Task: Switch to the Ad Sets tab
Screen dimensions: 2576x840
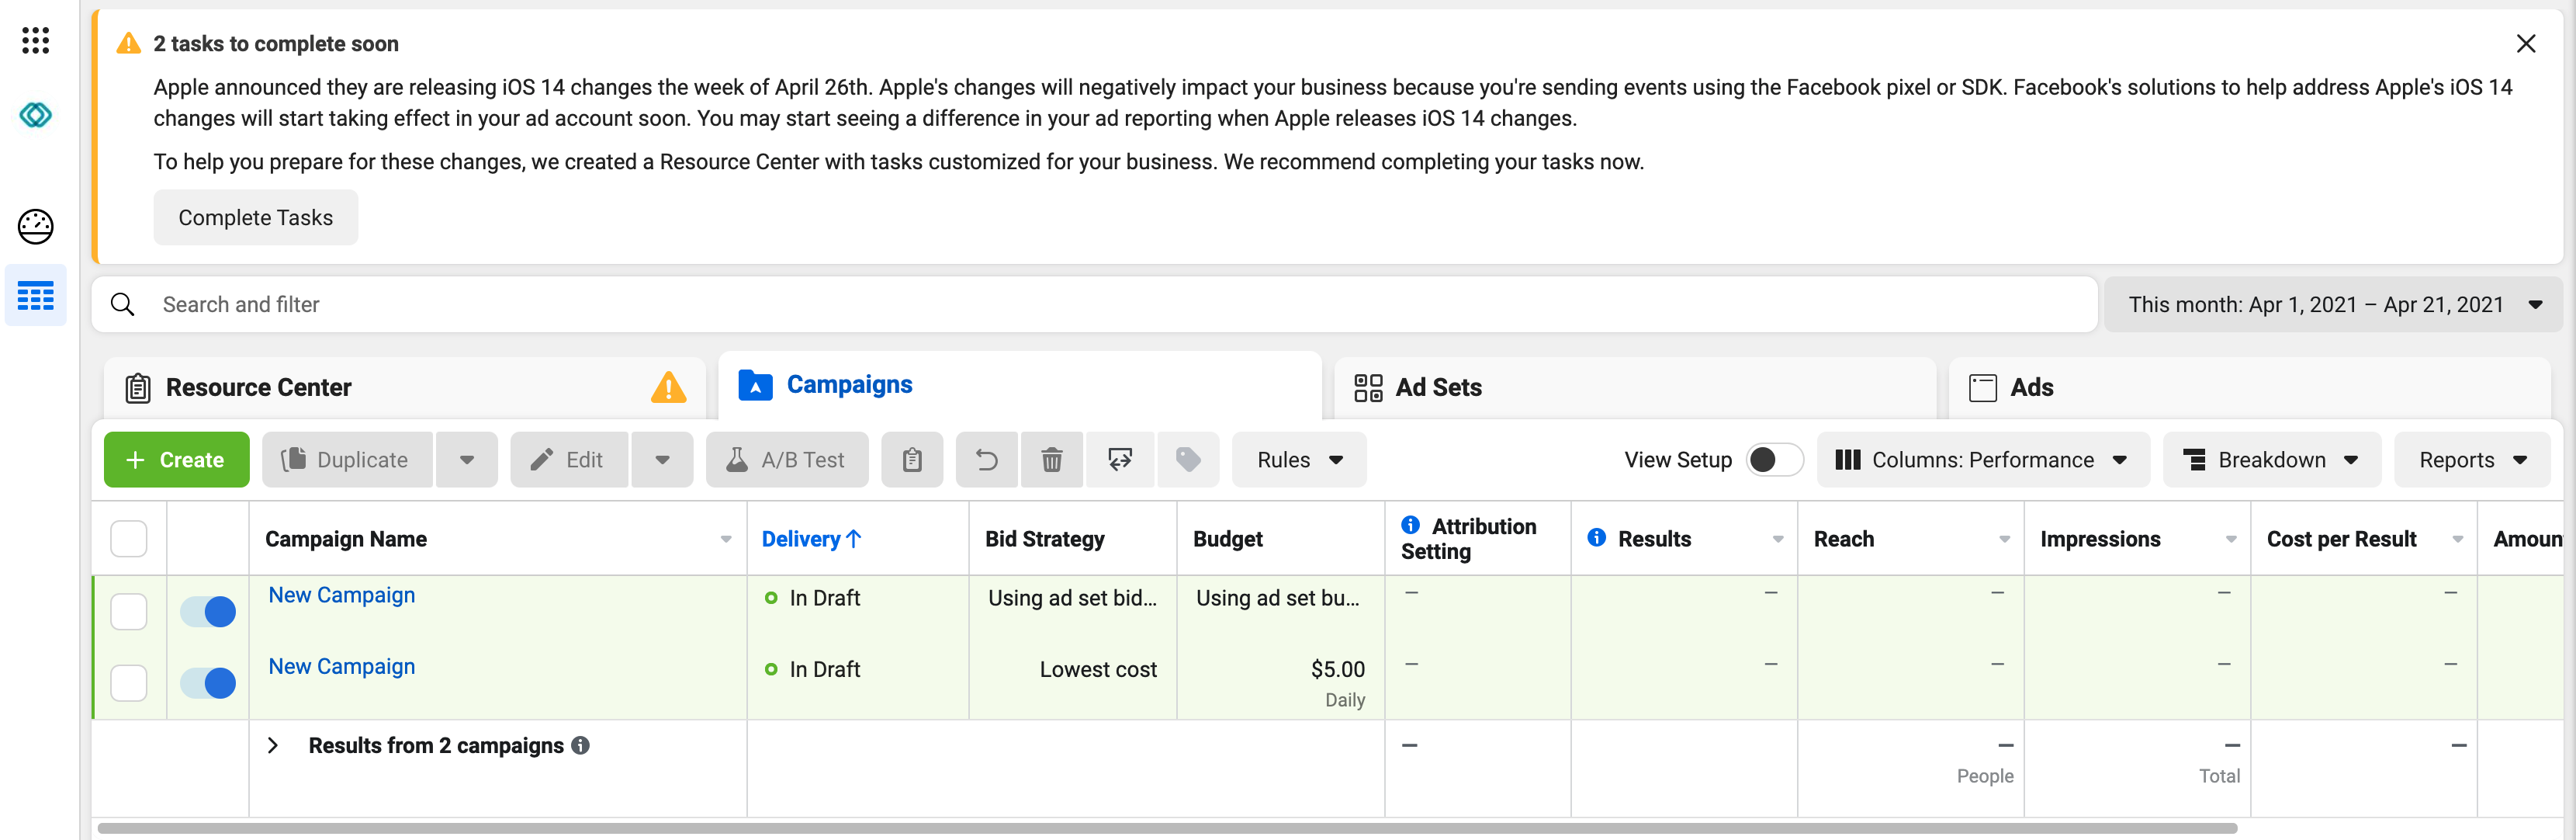Action: (1437, 388)
